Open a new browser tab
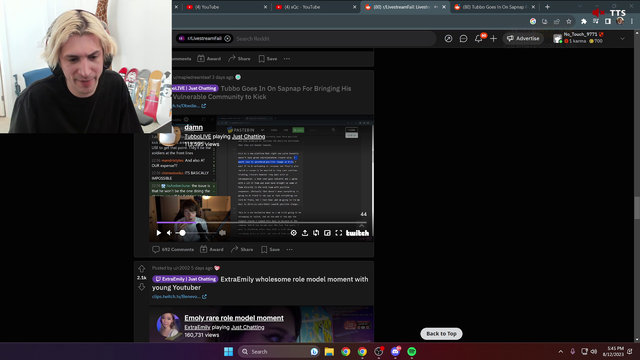This screenshot has height=360, width=640. [x=547, y=7]
